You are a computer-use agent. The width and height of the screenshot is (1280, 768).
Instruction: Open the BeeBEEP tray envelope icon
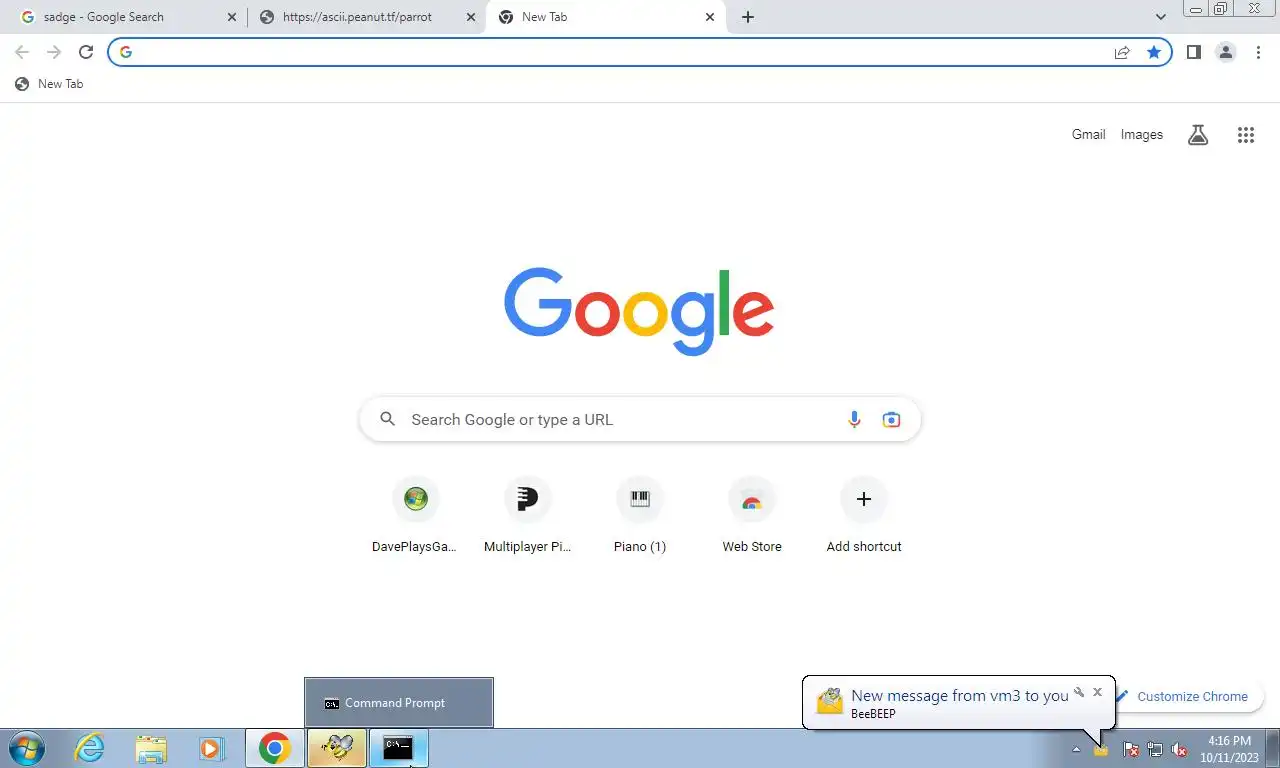[x=1101, y=749]
